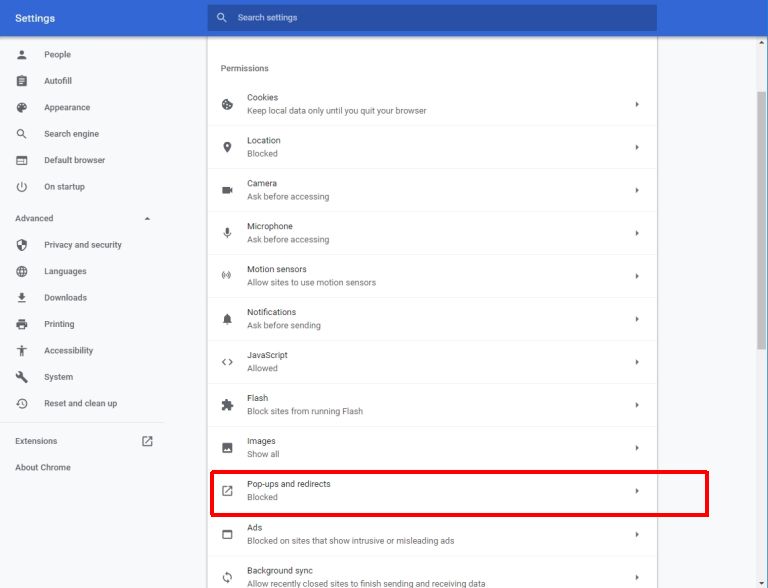Open the Extensions link
Image resolution: width=768 pixels, height=588 pixels.
click(x=36, y=441)
